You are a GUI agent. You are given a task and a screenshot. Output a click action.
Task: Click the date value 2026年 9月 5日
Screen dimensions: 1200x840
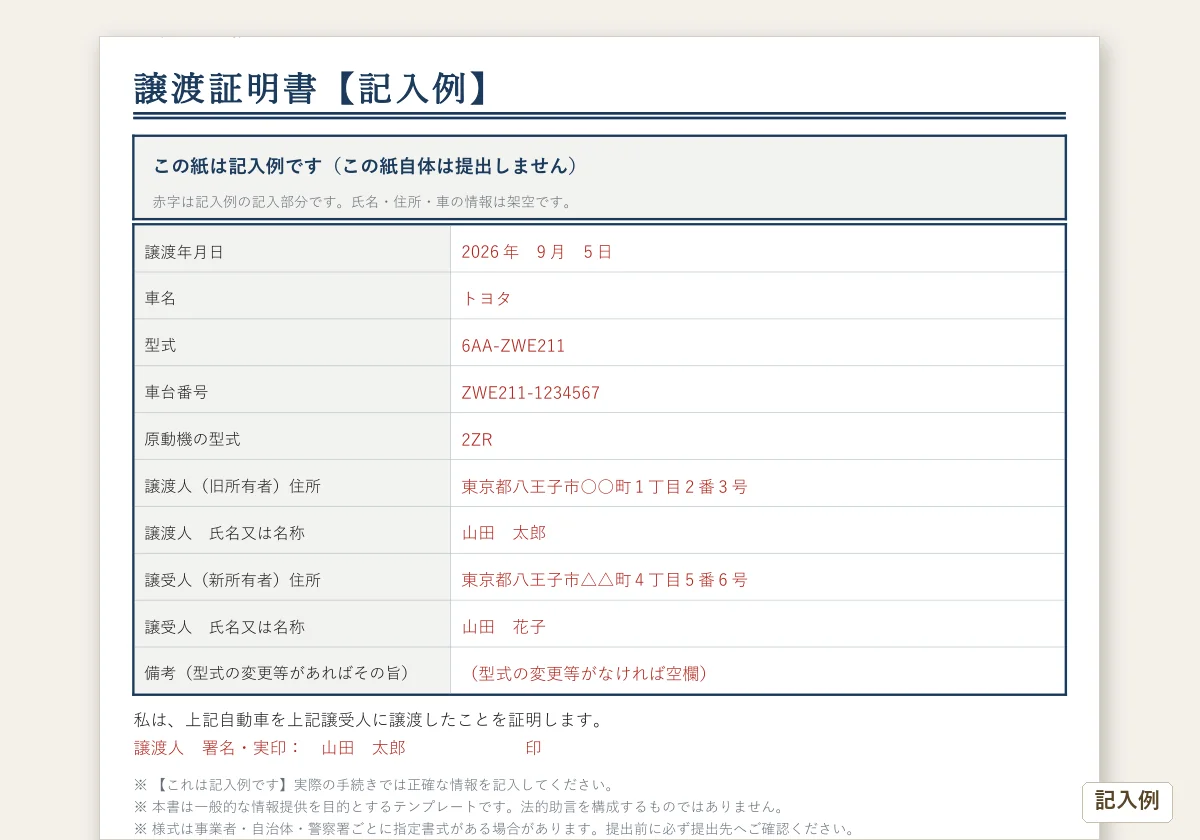[x=537, y=252]
